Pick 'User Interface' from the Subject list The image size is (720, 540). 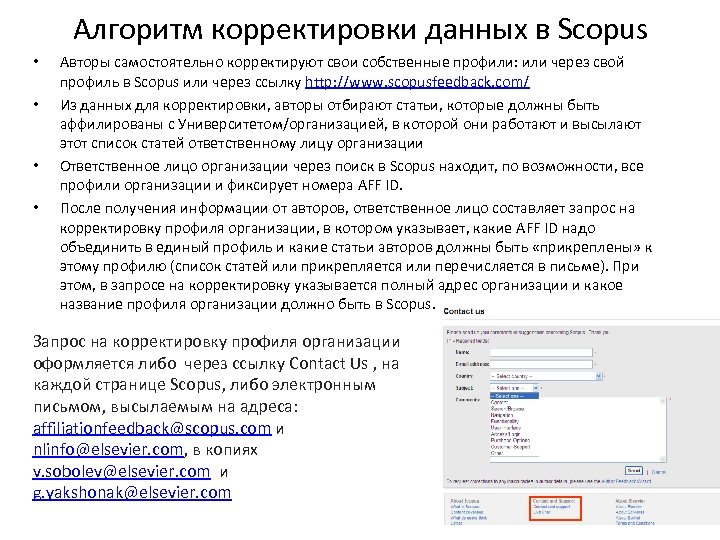coord(506,428)
